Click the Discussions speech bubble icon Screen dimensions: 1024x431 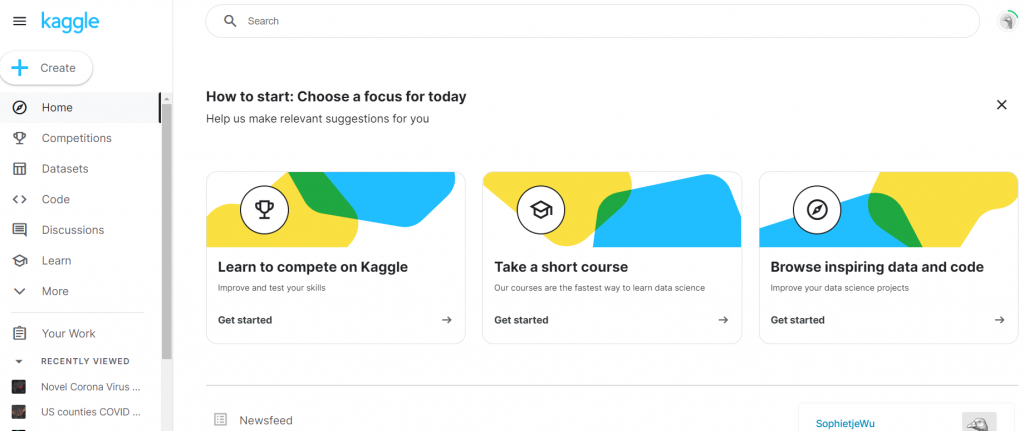pyautogui.click(x=19, y=230)
